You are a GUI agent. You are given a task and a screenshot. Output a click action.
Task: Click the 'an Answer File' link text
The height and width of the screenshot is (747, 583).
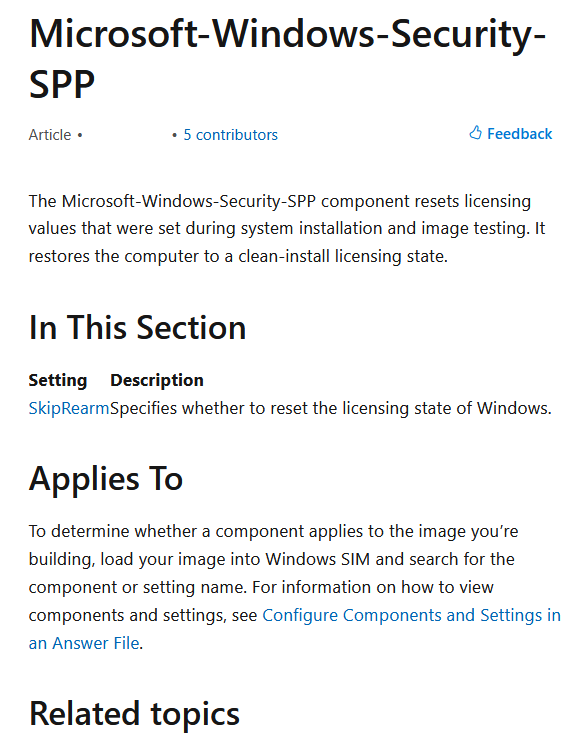coord(84,643)
